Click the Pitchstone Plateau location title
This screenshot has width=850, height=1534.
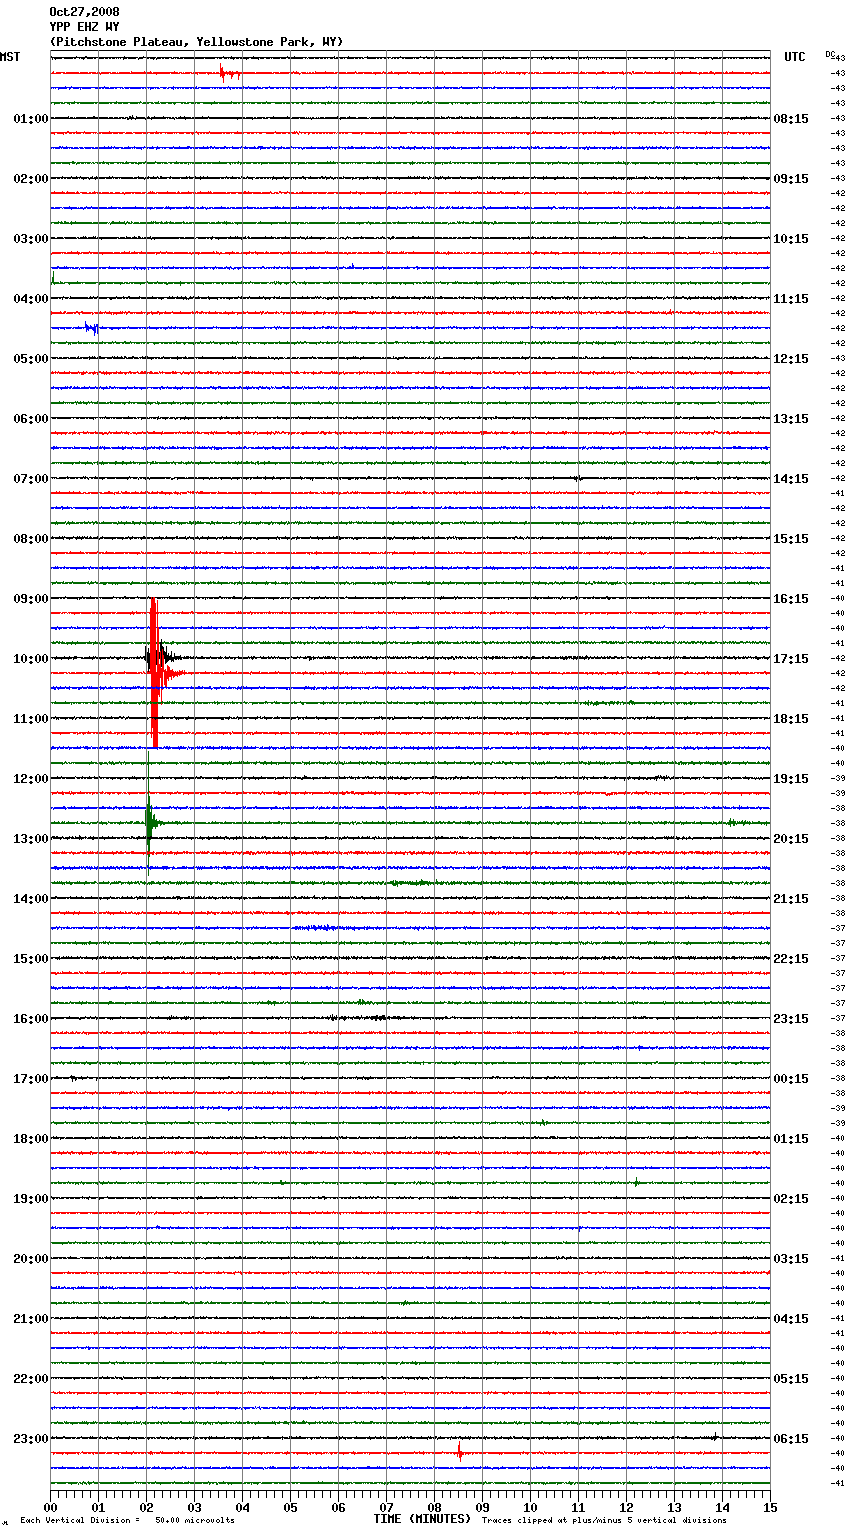196,42
